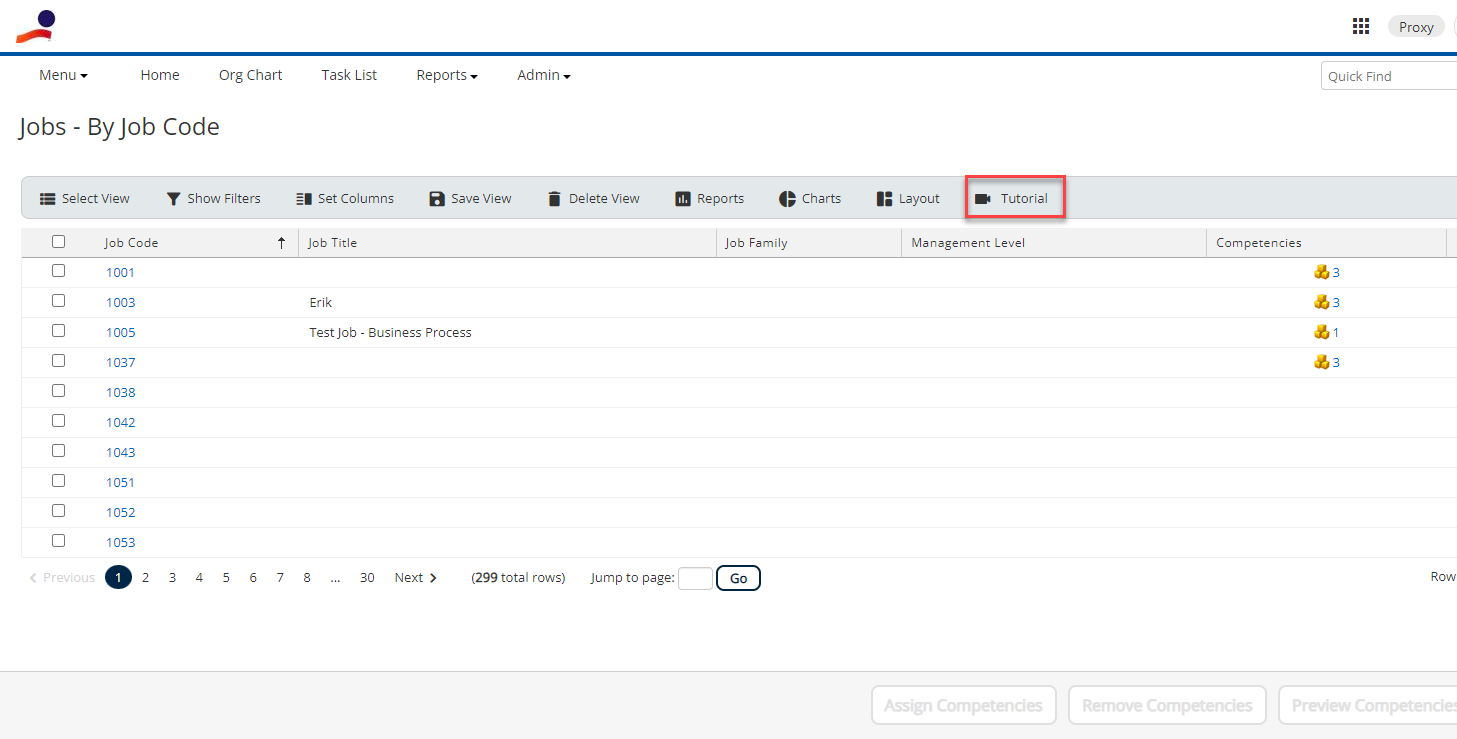Click the Set Columns icon

pos(304,199)
